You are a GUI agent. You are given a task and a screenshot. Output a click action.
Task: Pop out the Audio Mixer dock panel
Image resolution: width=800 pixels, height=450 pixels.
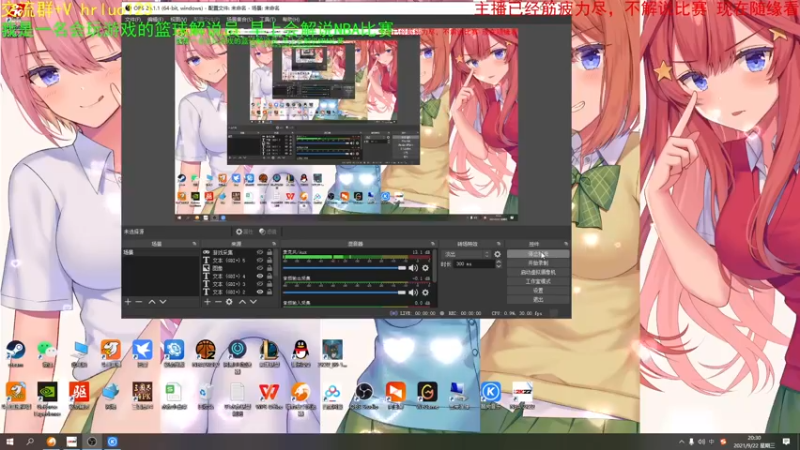coord(433,244)
